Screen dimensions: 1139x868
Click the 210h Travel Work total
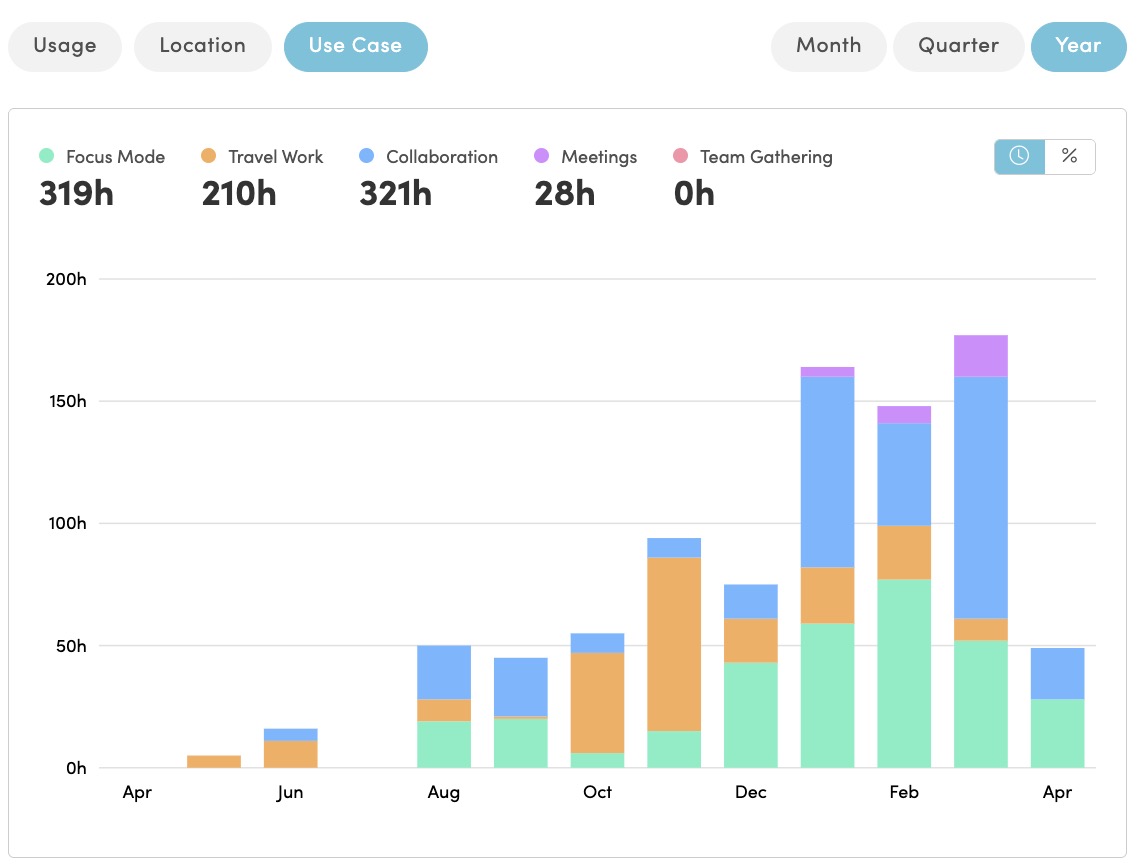[x=239, y=193]
